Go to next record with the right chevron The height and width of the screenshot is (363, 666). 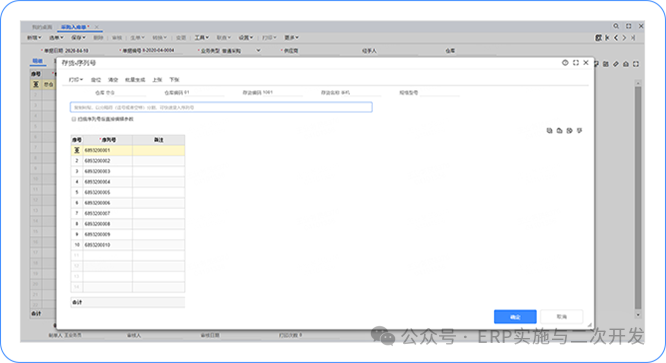[x=624, y=38]
